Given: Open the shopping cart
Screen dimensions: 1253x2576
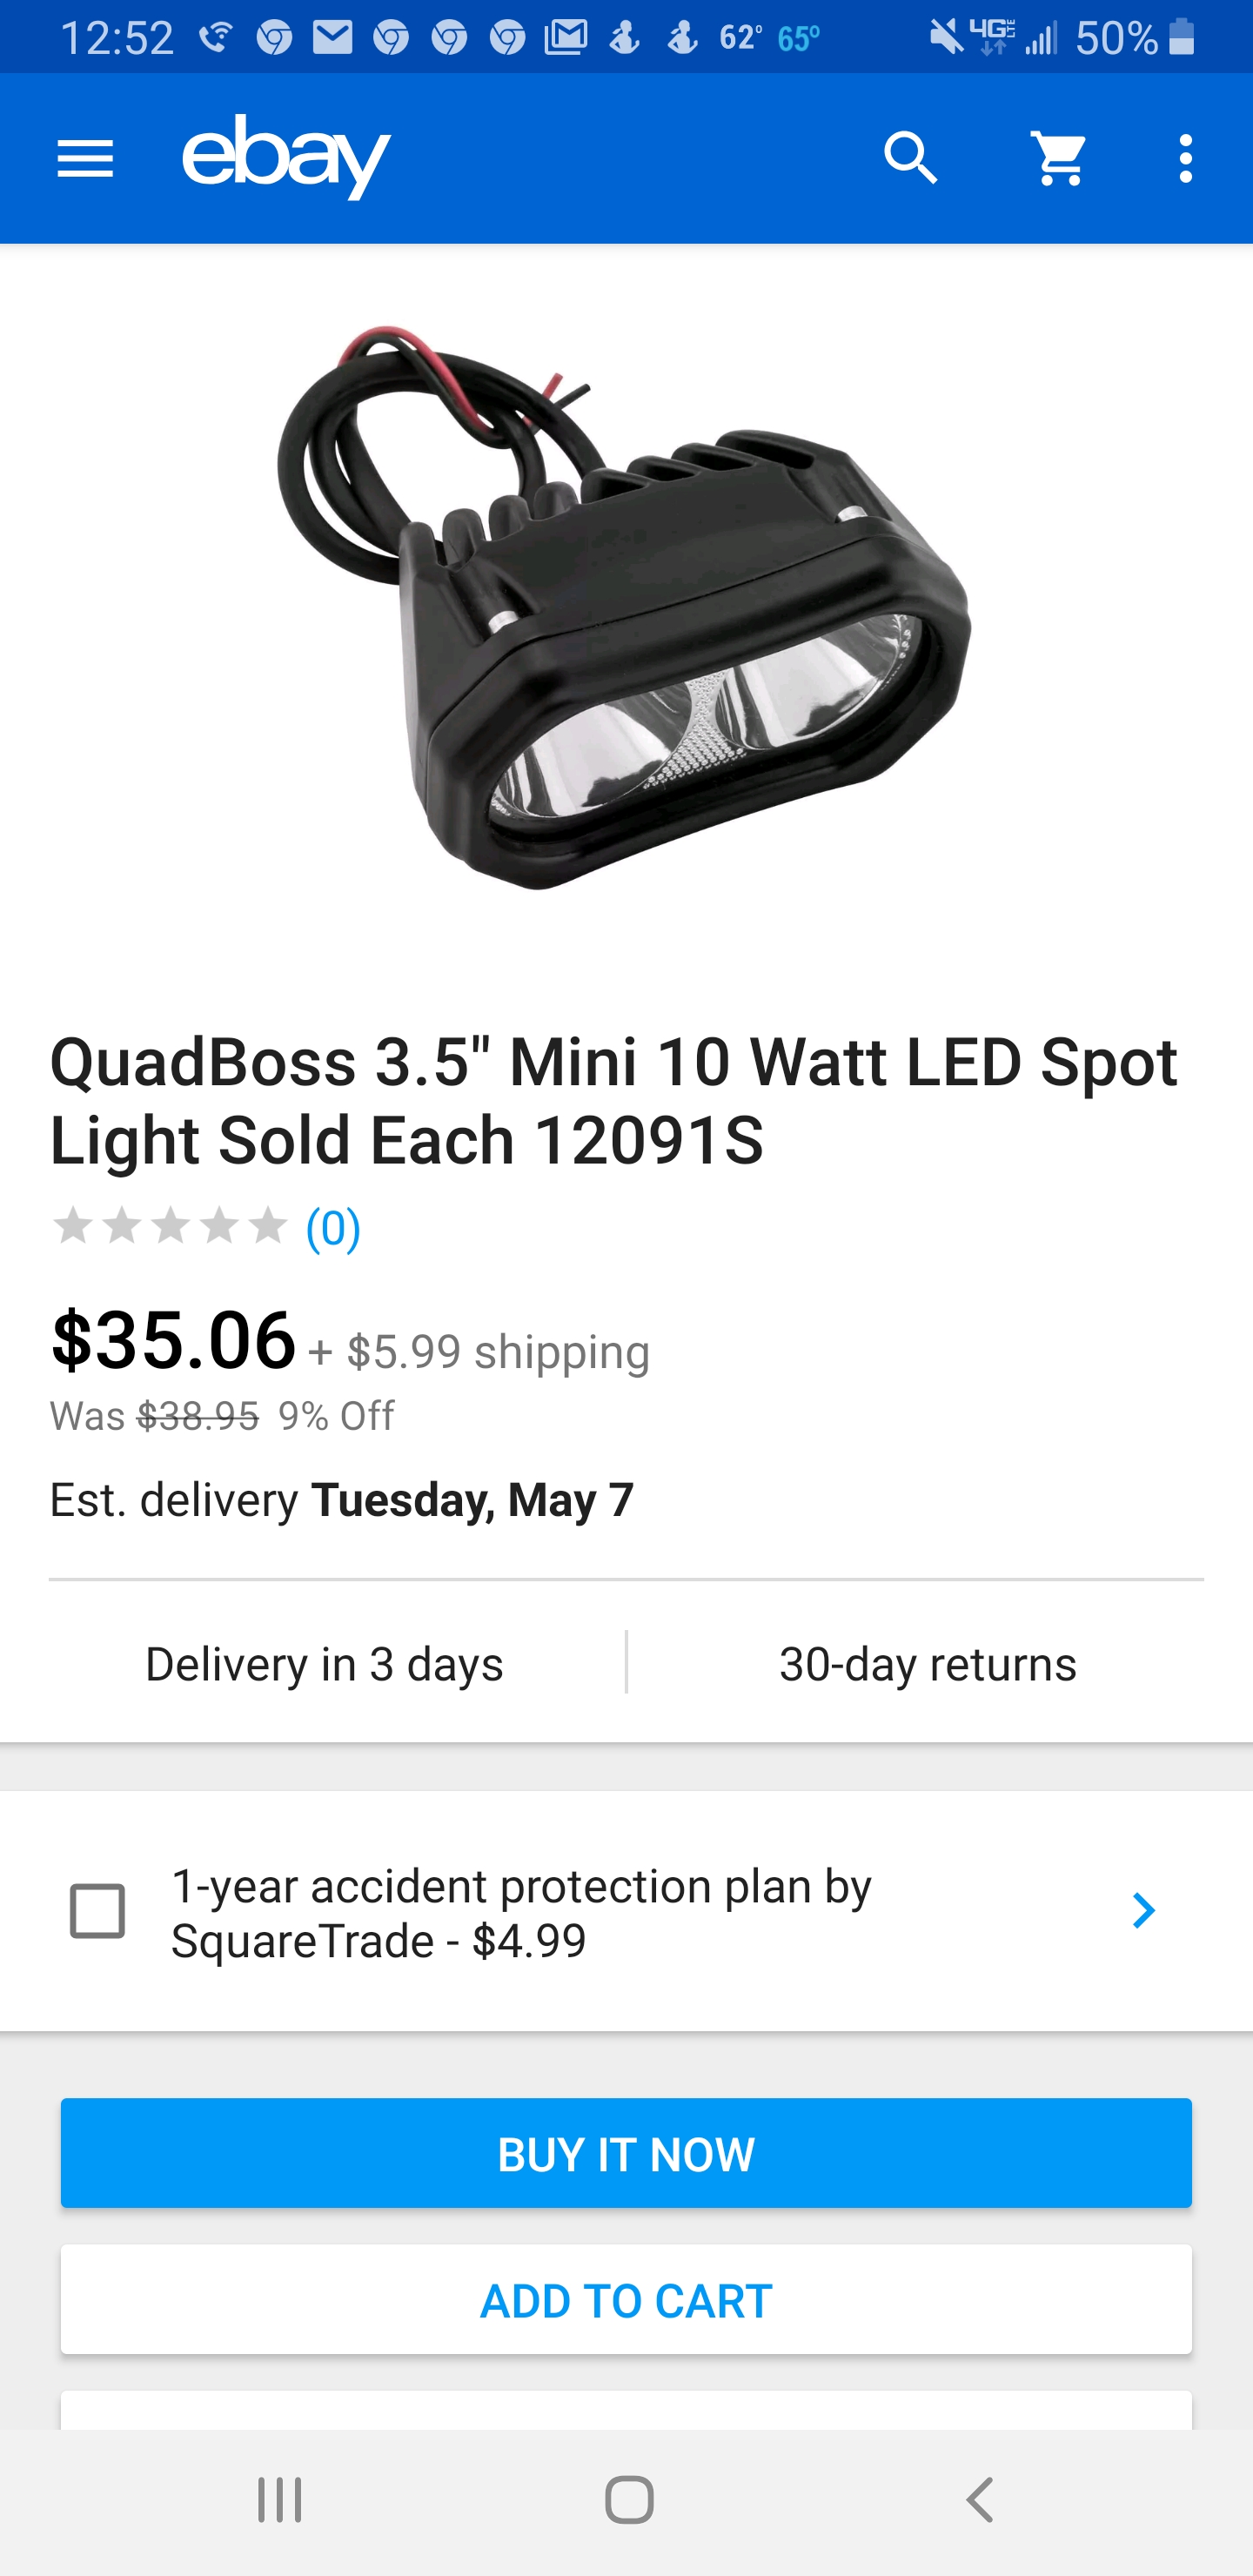Looking at the screenshot, I should pyautogui.click(x=1059, y=159).
